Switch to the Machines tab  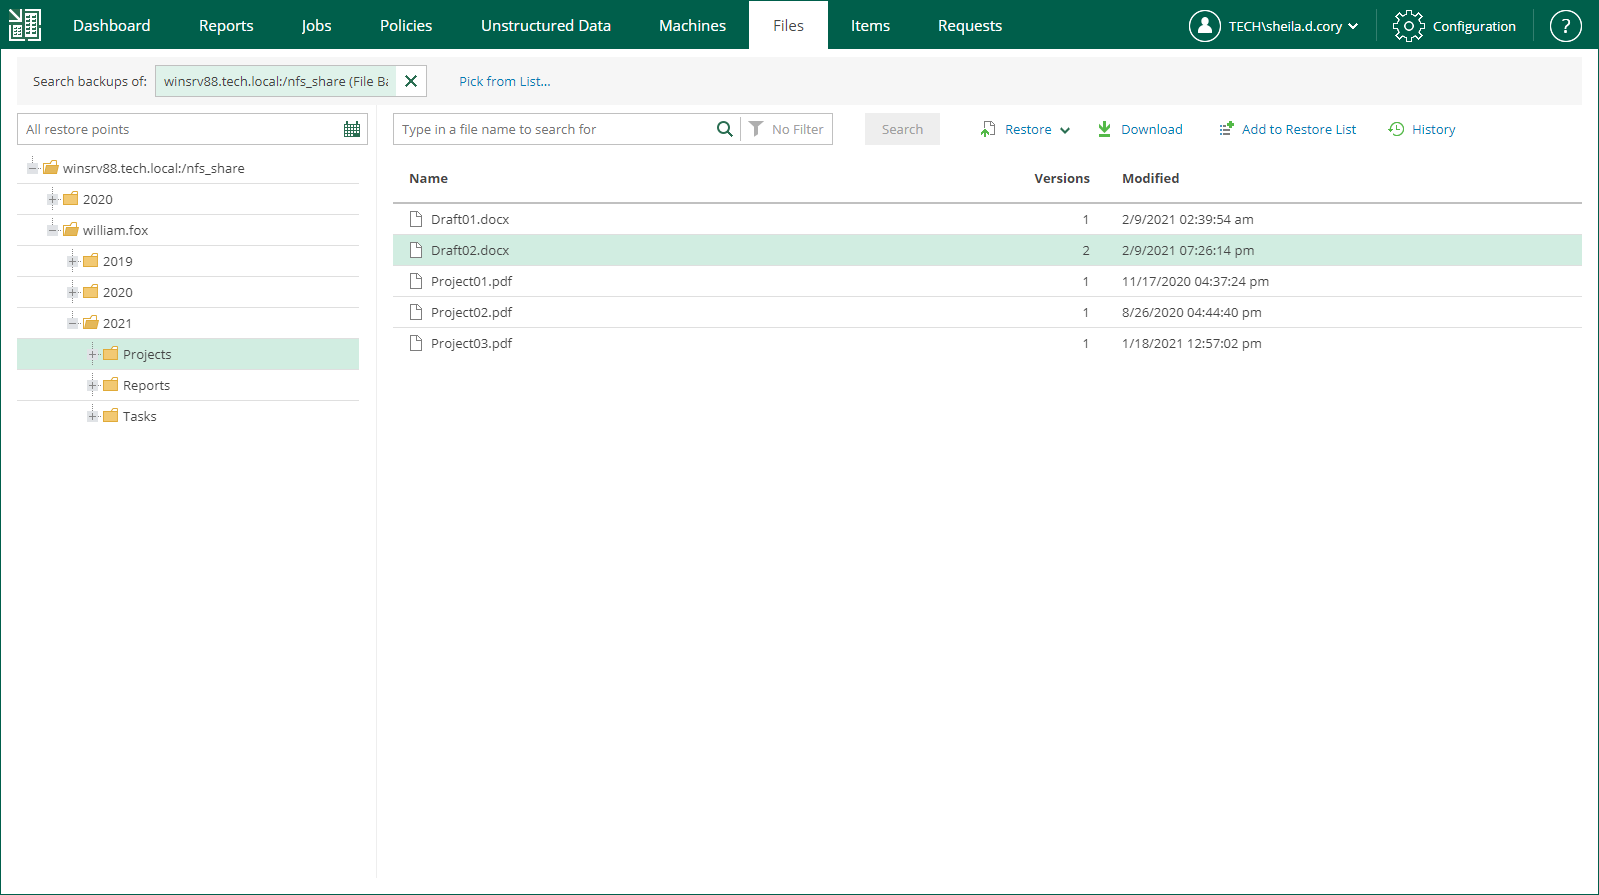(x=692, y=26)
